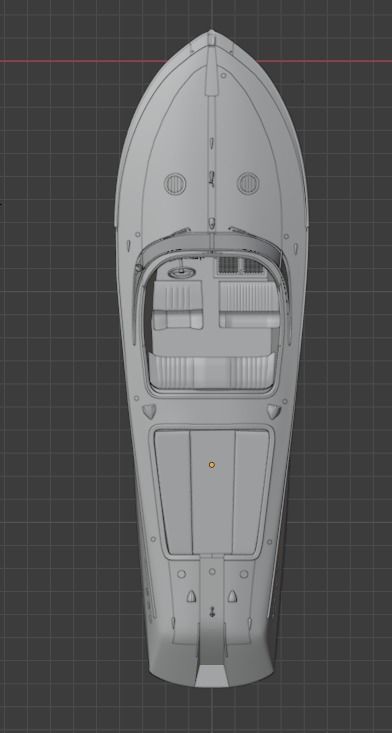The image size is (392, 733).
Task: Select the left panel of rear sunpad
Action: coord(173,492)
